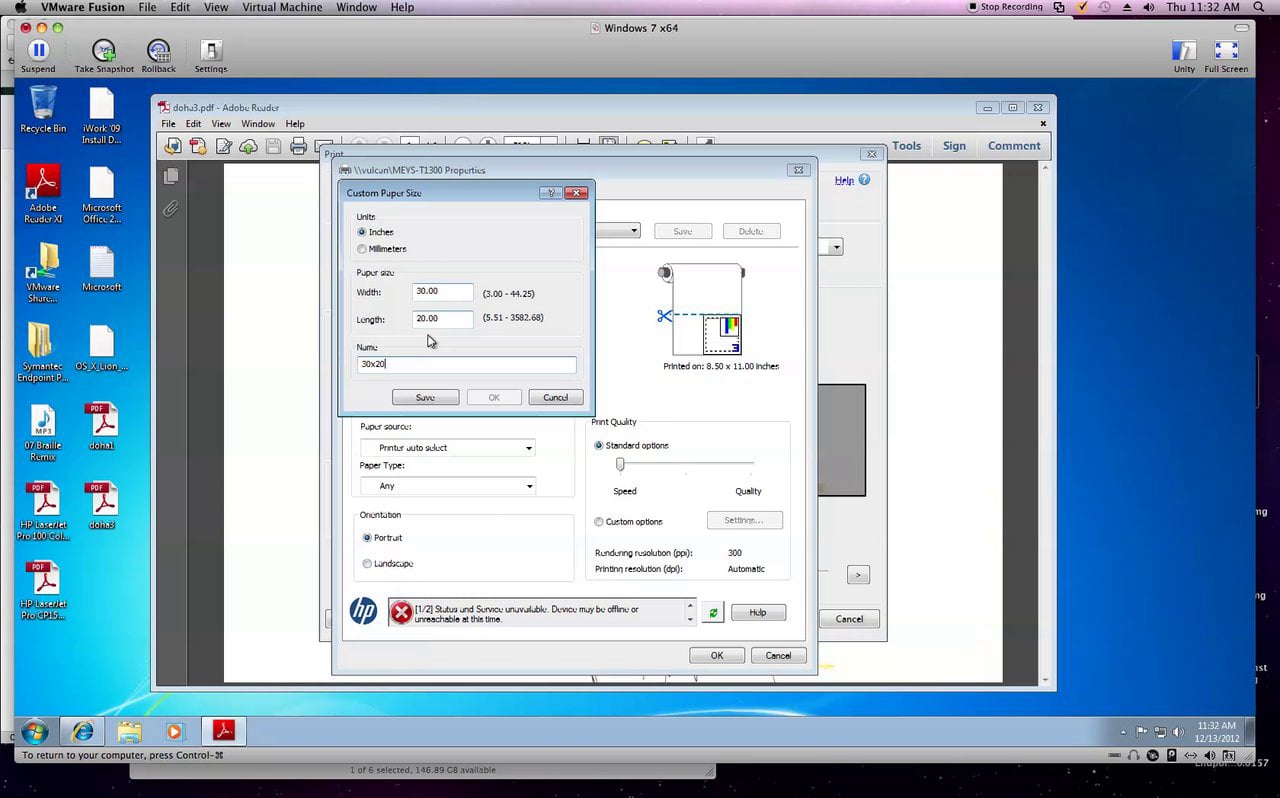Viewport: 1280px width, 798px height.
Task: Take a snapshot using the VMware toolbar
Action: pyautogui.click(x=104, y=50)
